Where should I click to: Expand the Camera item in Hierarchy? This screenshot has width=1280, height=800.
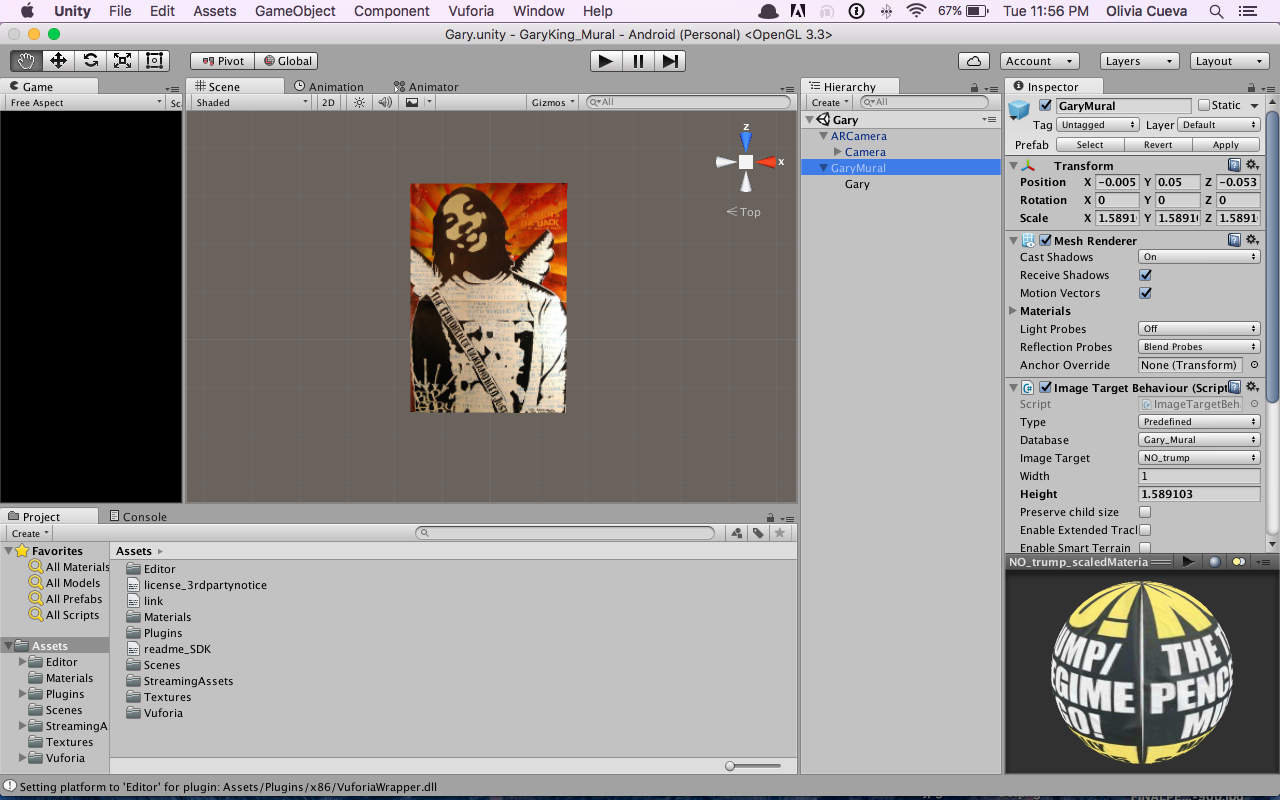click(x=838, y=152)
